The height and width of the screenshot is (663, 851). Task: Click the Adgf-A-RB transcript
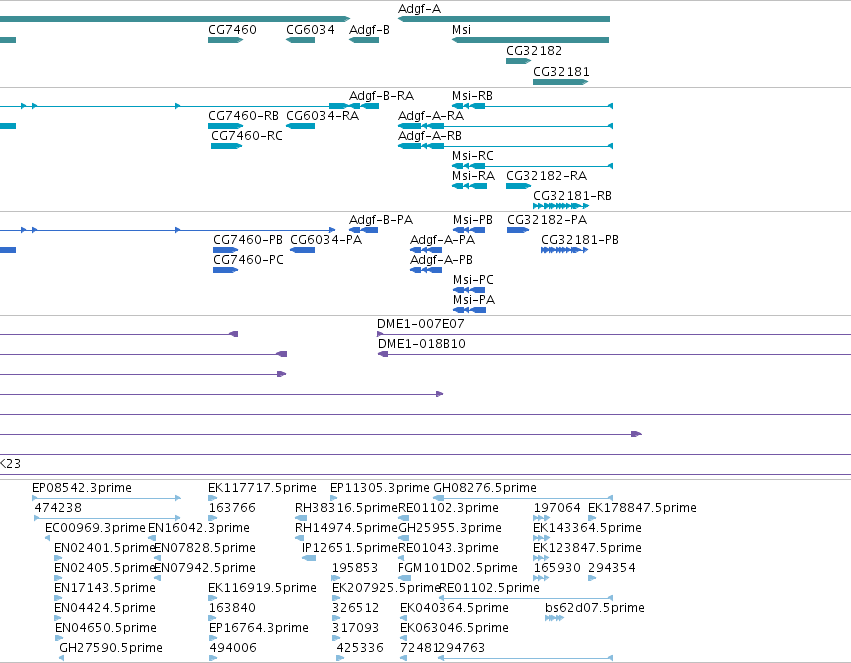tap(505, 146)
